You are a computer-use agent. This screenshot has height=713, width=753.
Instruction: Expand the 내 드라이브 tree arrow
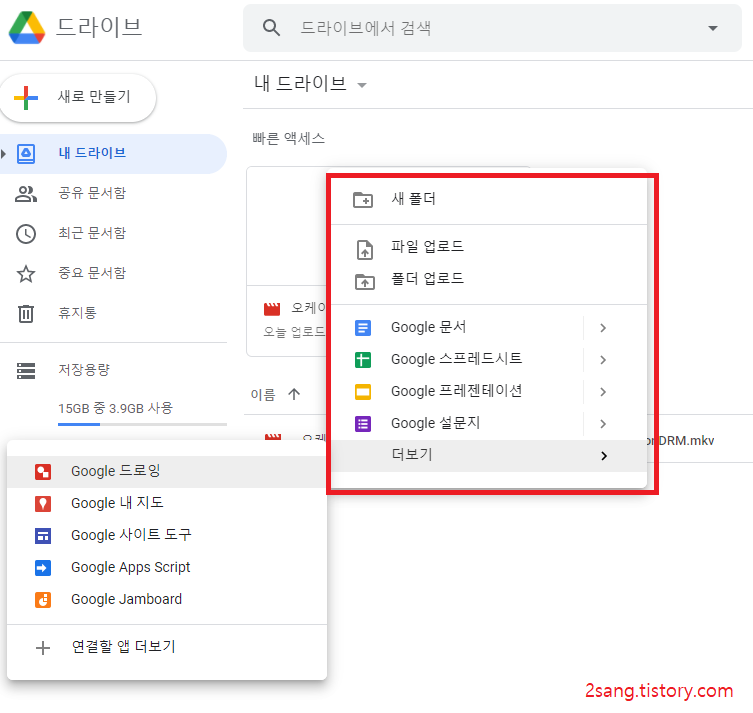pyautogui.click(x=4, y=154)
